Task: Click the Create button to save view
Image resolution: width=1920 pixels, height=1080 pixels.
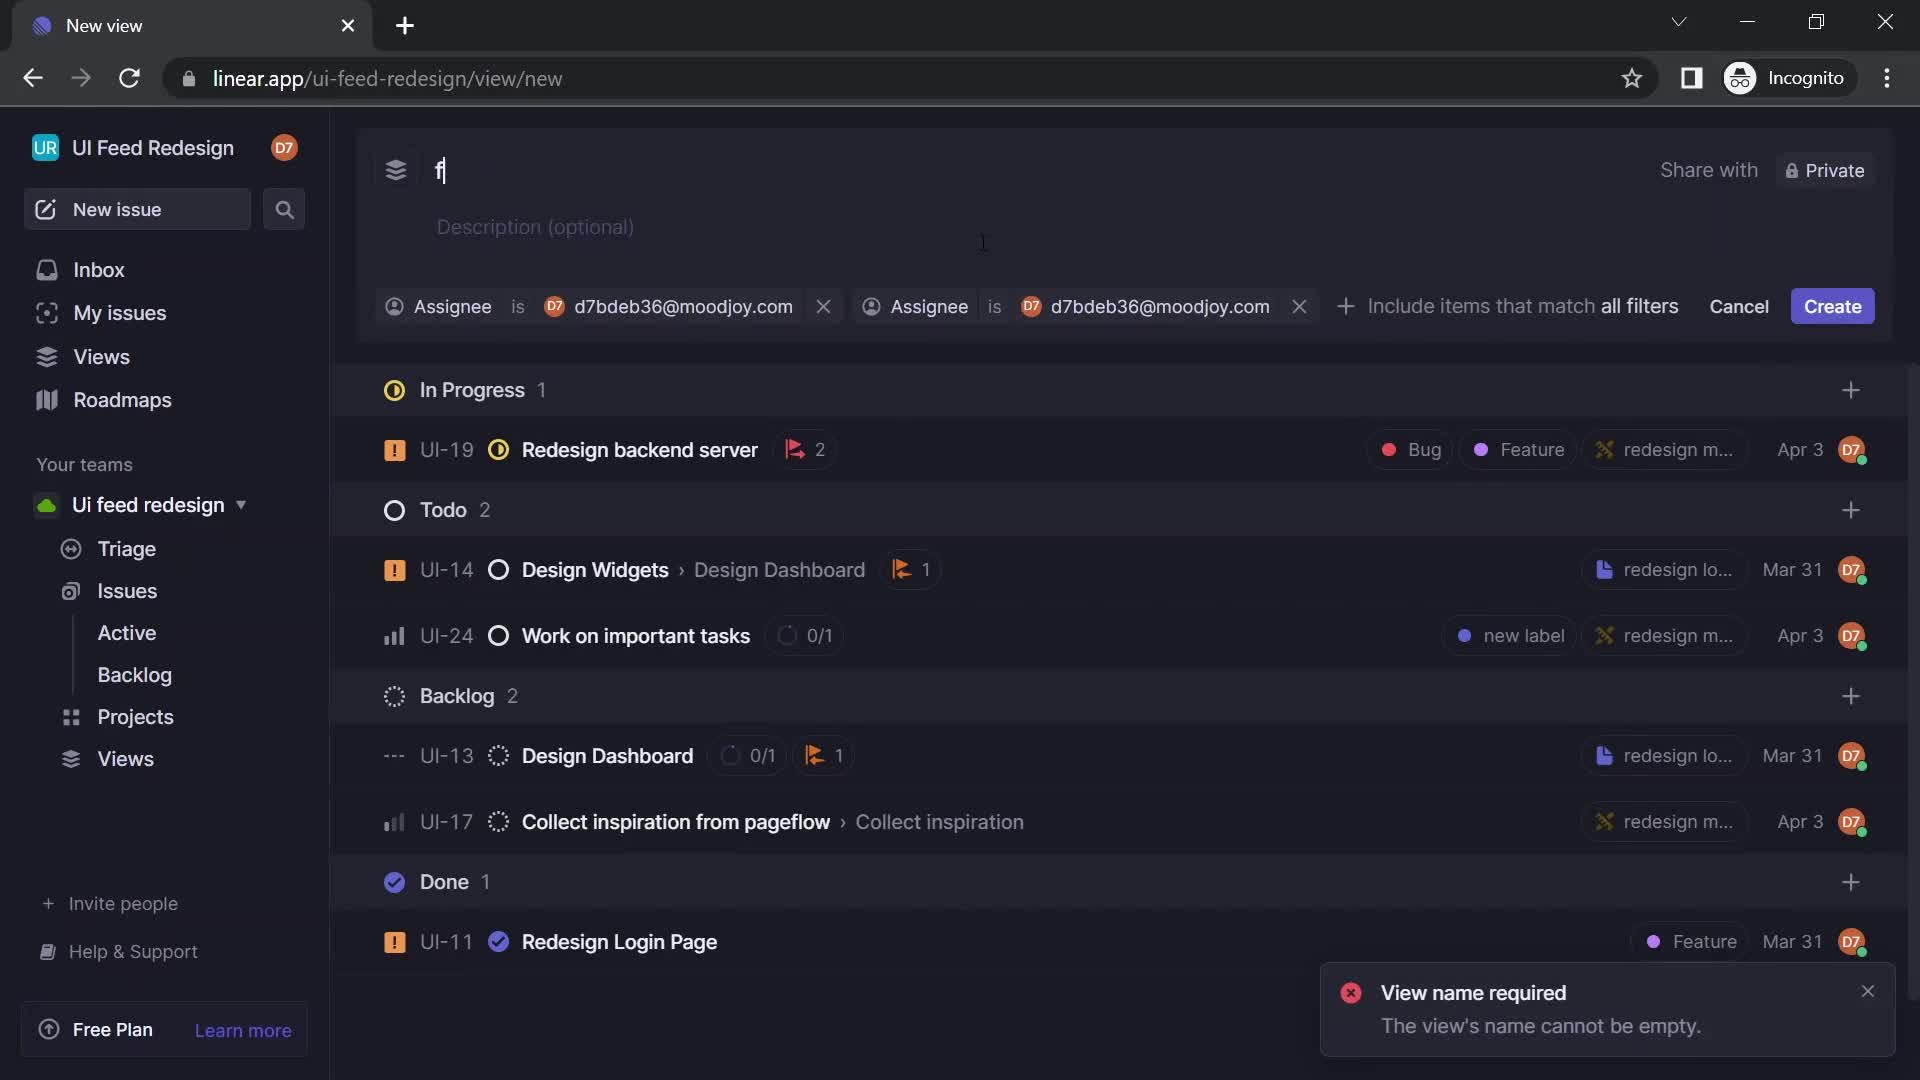Action: coord(1833,305)
